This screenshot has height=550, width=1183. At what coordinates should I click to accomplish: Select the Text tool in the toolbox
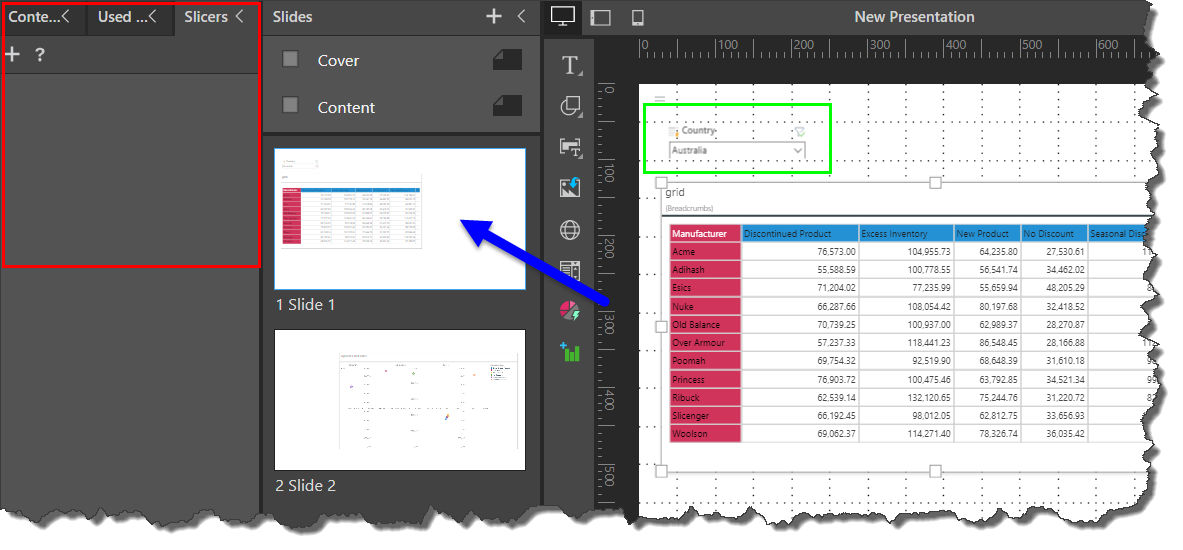coord(571,66)
